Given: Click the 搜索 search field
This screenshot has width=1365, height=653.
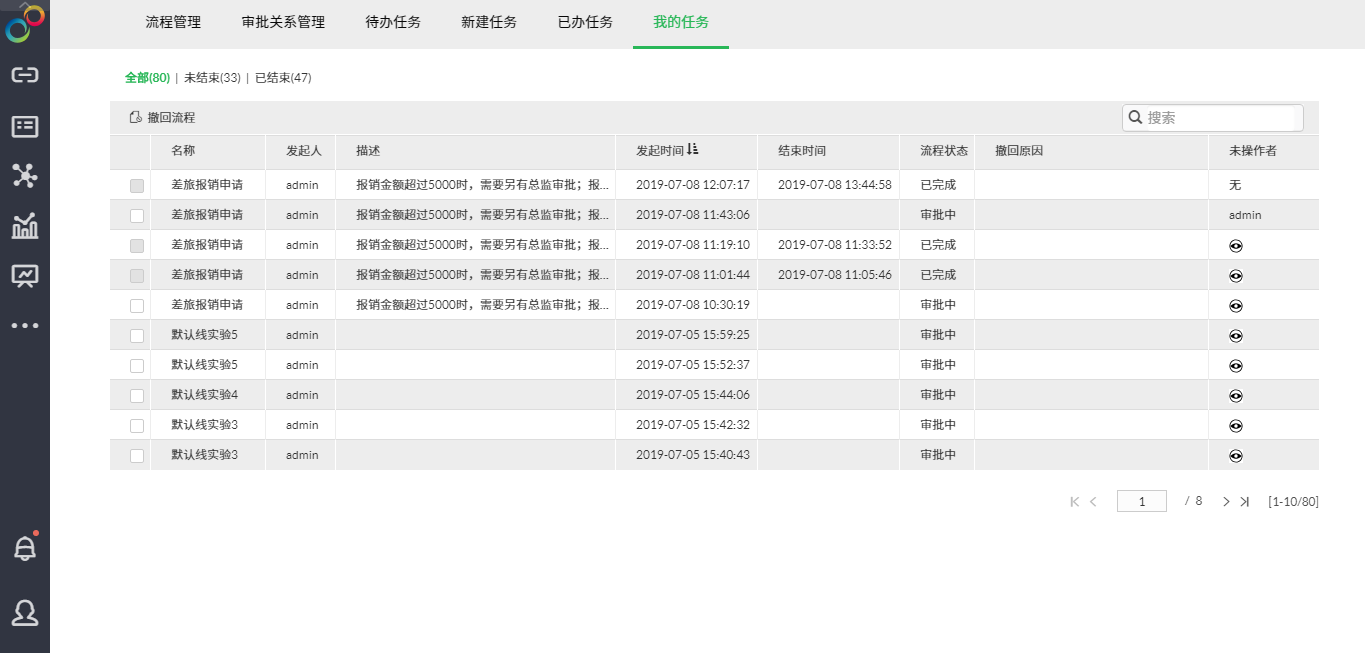Looking at the screenshot, I should [1218, 118].
